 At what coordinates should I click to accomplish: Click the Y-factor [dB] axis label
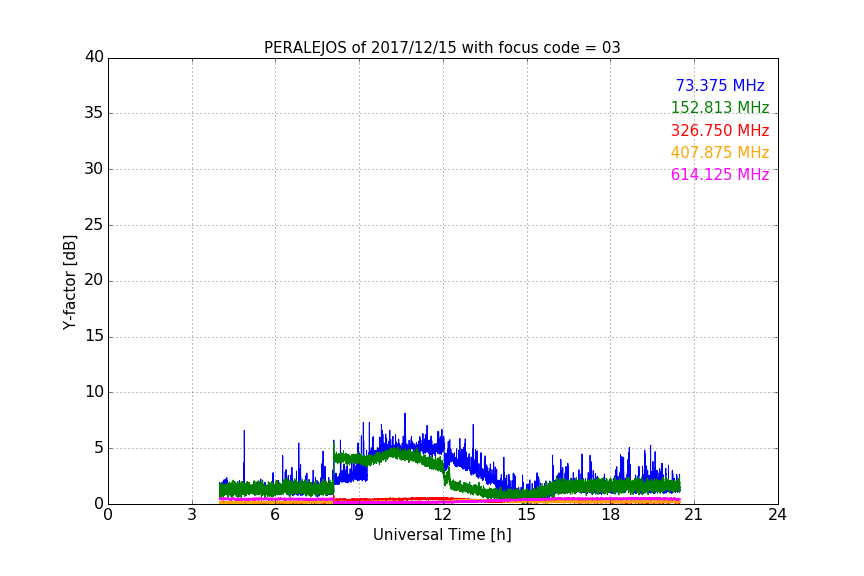(69, 282)
